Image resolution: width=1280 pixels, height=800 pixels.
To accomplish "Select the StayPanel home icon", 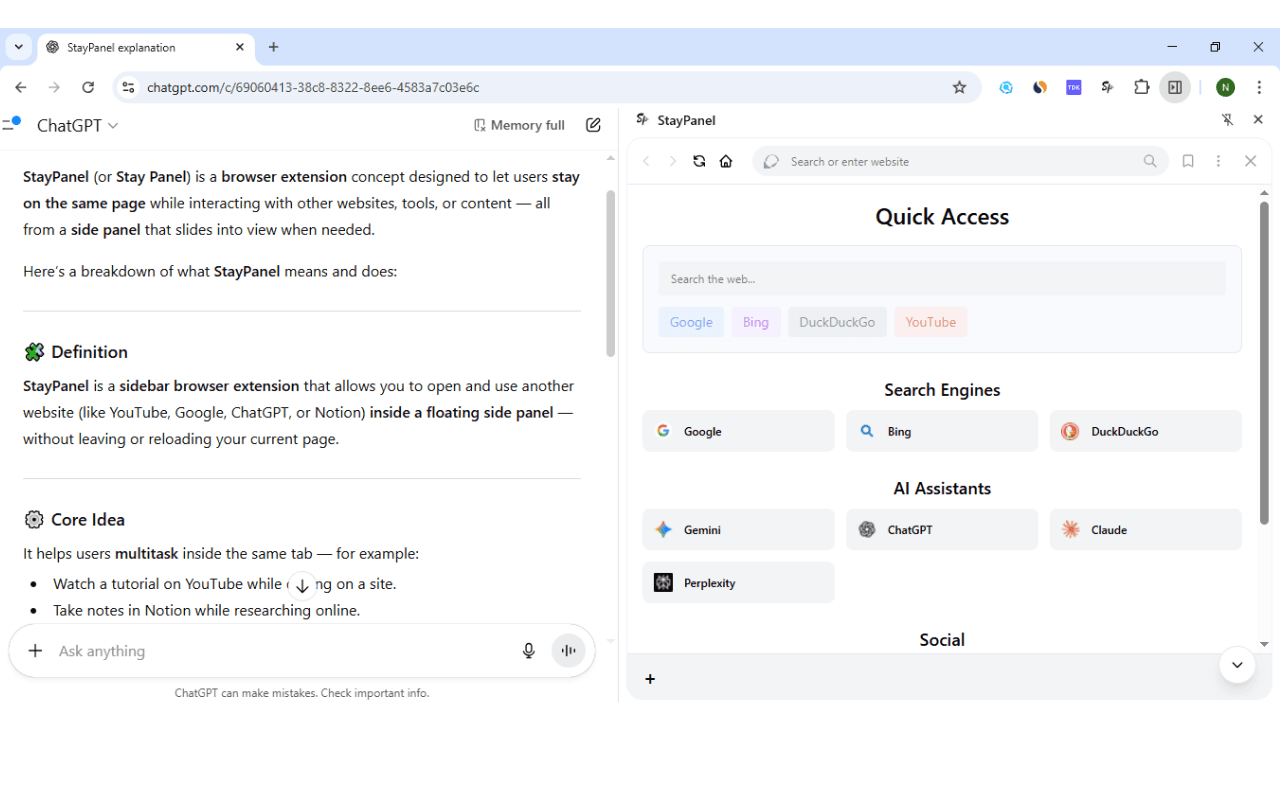I will (726, 161).
